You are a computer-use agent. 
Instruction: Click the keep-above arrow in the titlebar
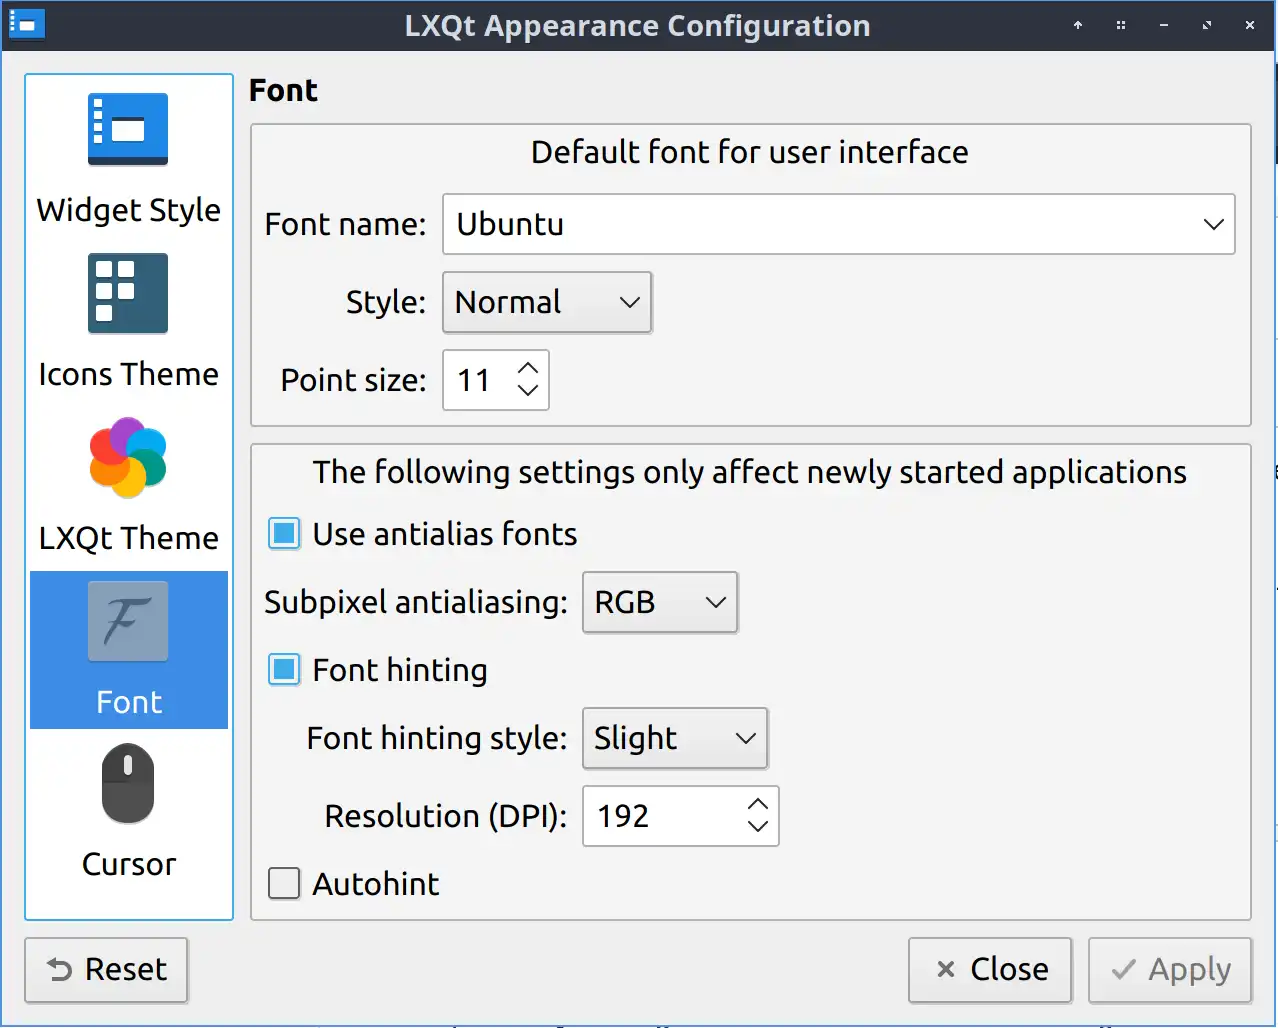pos(1078,24)
